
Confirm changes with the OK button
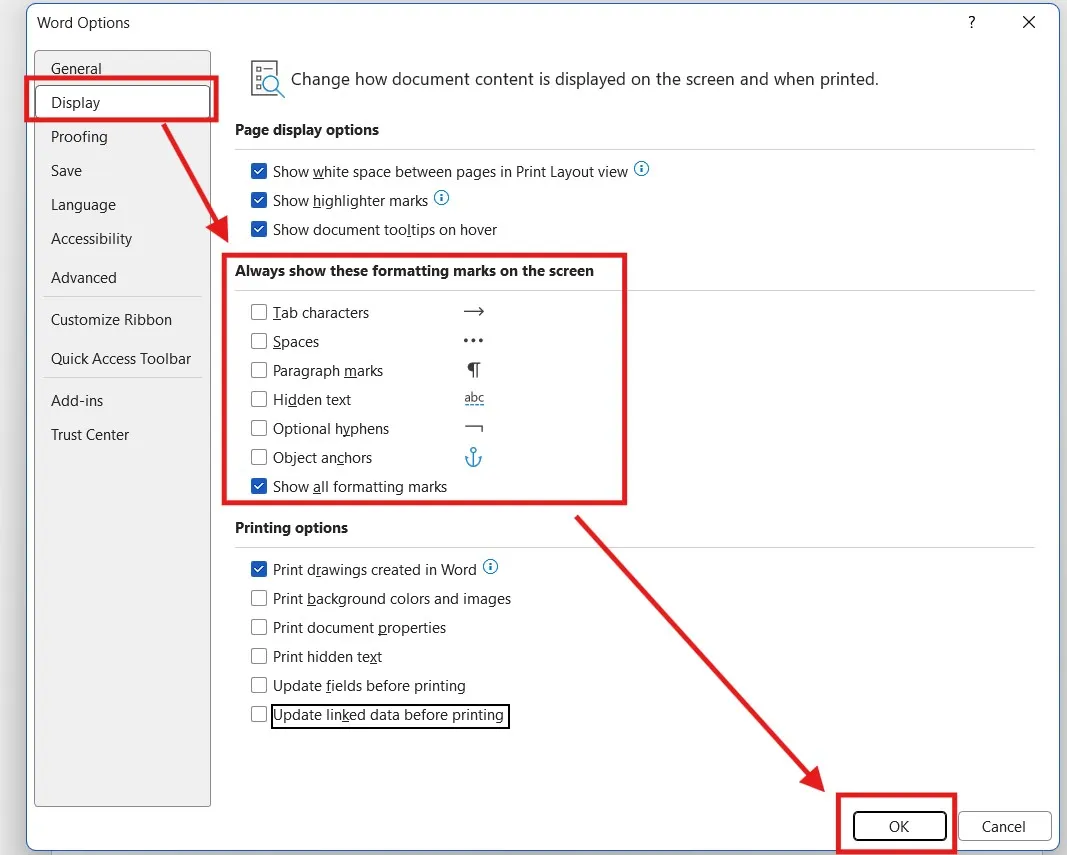[x=899, y=826]
